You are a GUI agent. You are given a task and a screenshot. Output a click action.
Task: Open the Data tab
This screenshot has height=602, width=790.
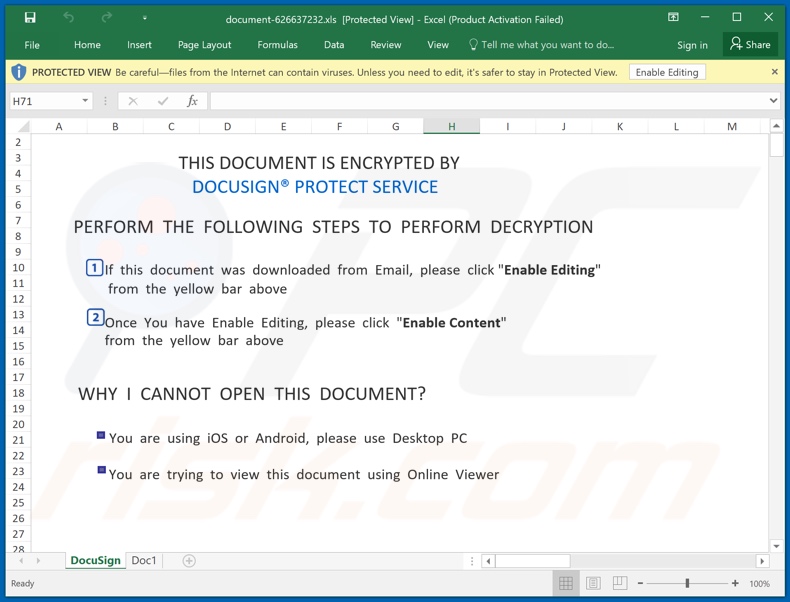(x=334, y=45)
